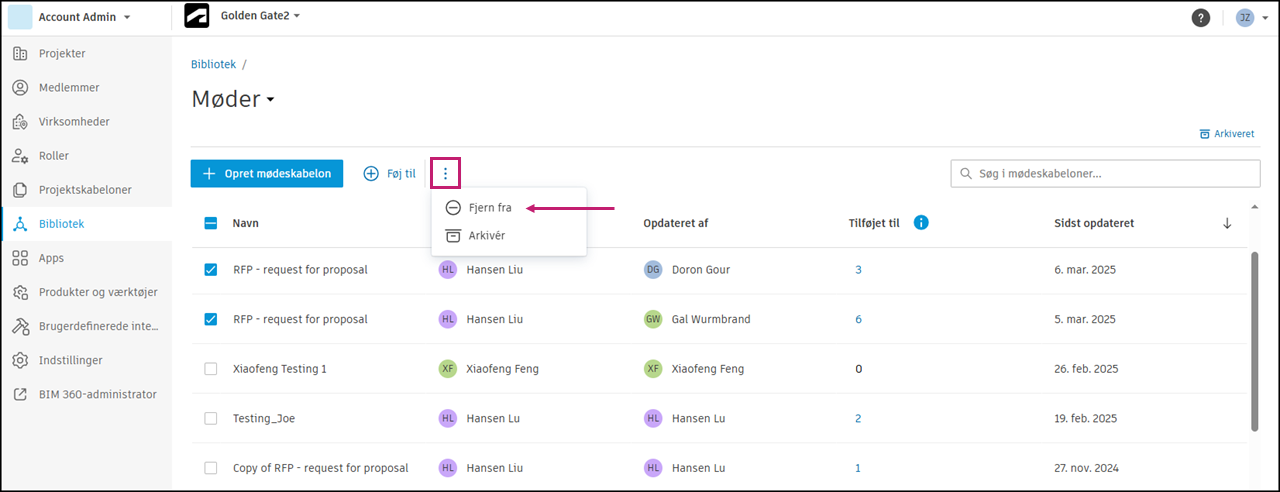Check the Xiaofeng Testing 1 checkbox
Screen dimensions: 1280x492
click(x=211, y=369)
